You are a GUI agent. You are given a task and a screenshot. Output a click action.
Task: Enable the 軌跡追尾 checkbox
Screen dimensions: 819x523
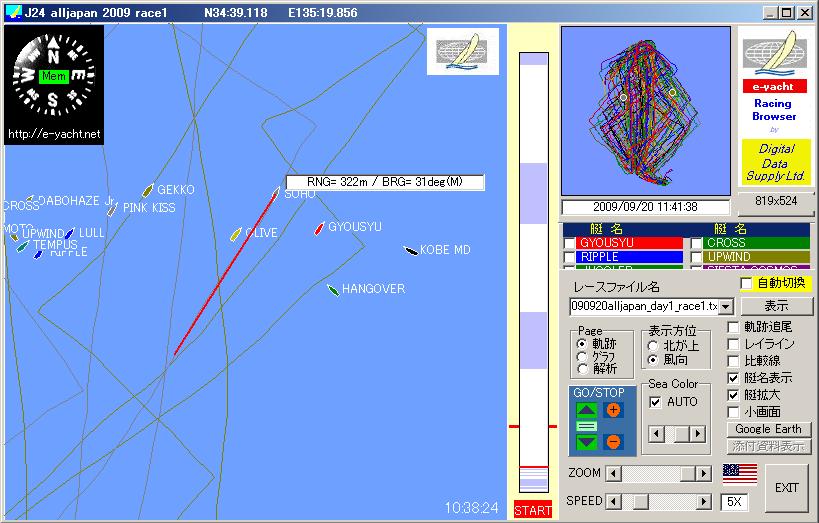click(x=733, y=328)
